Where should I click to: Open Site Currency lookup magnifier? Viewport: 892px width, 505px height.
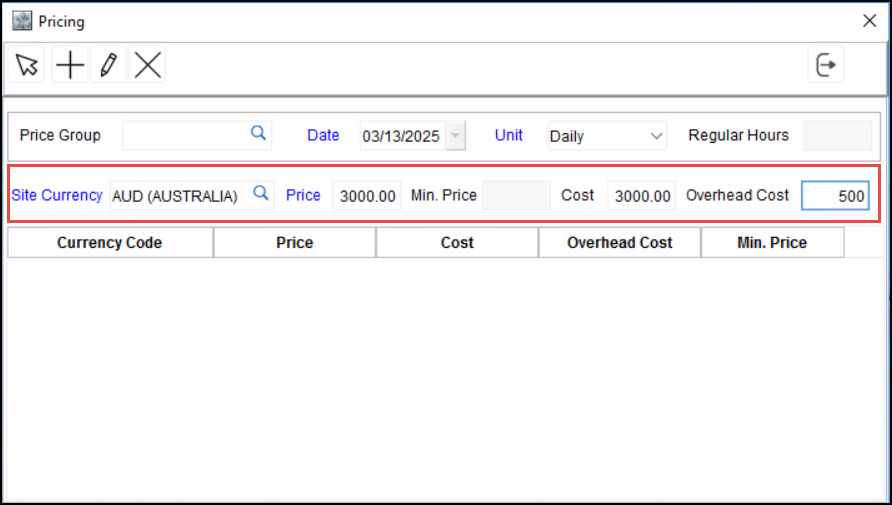(x=261, y=194)
